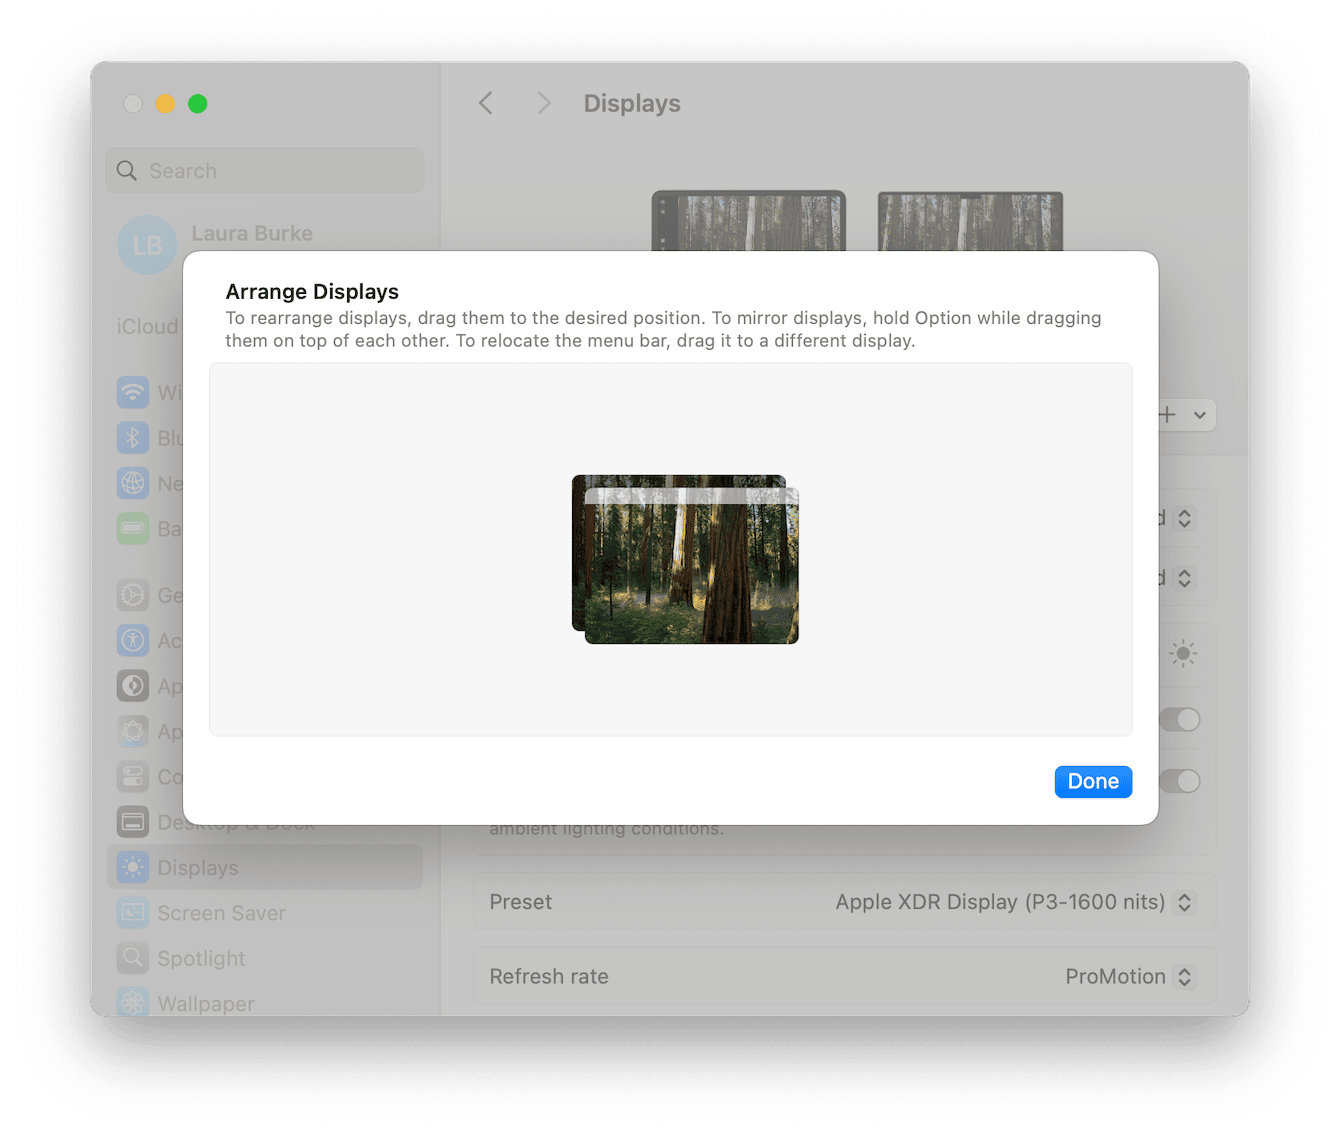This screenshot has height=1136, width=1340.
Task: Click the frontmost display thumbnail in Arrange Displays
Action: tap(694, 565)
